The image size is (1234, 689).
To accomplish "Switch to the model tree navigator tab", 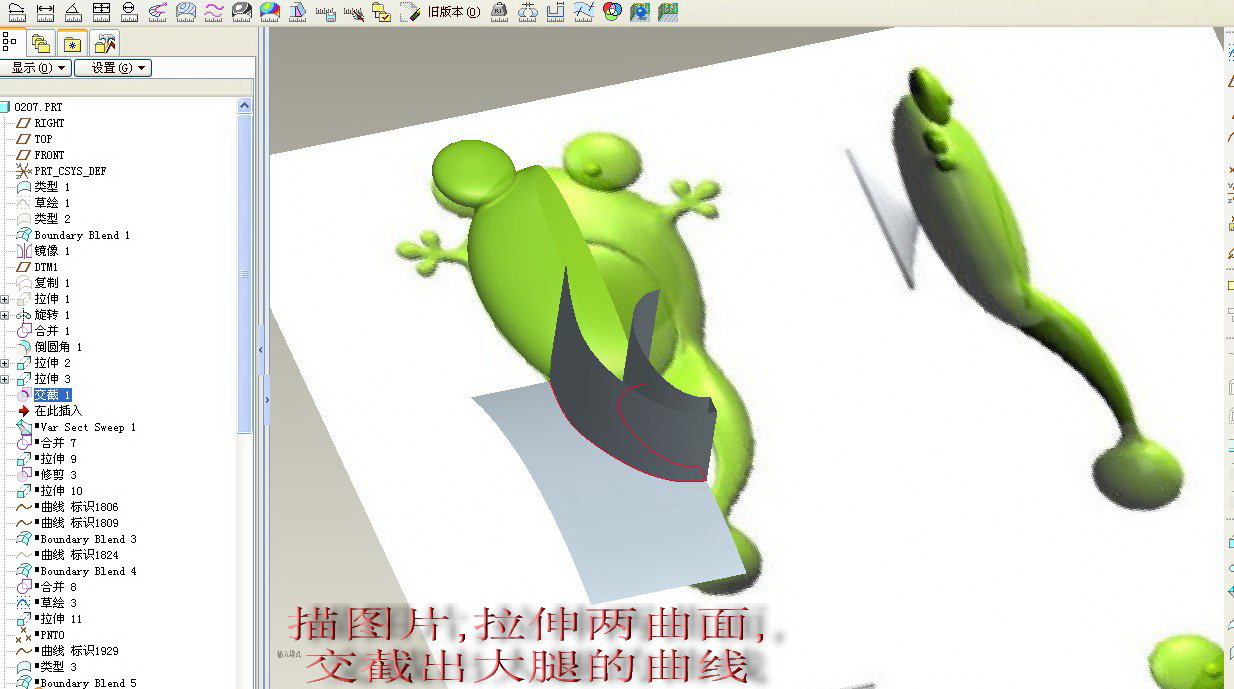I will click(x=12, y=42).
